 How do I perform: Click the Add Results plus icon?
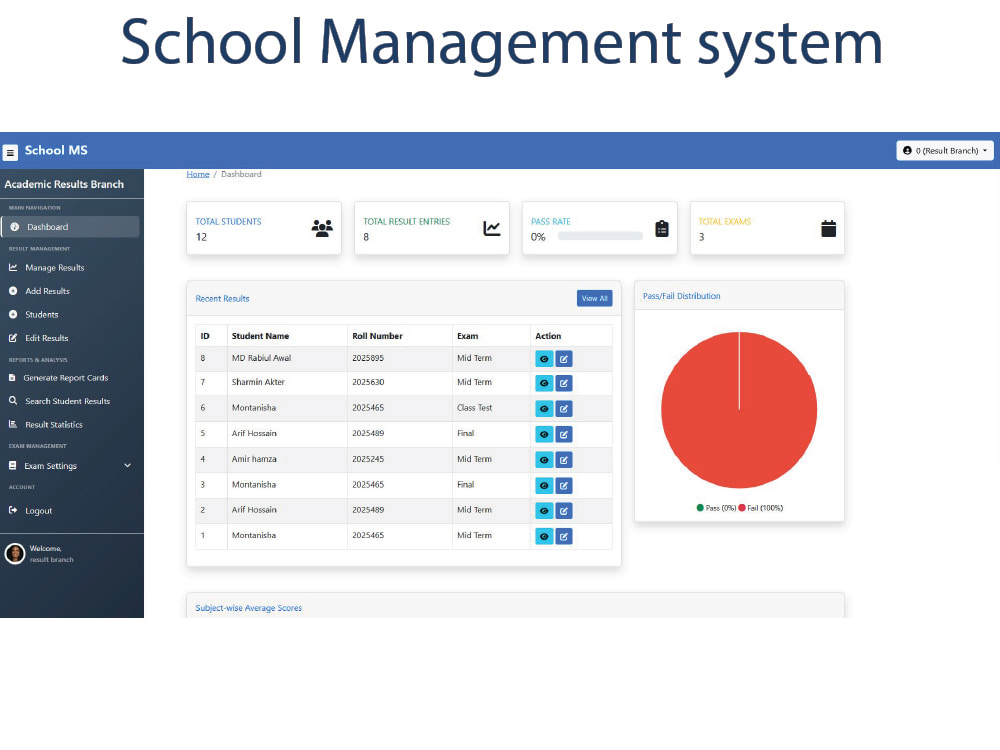tap(13, 291)
